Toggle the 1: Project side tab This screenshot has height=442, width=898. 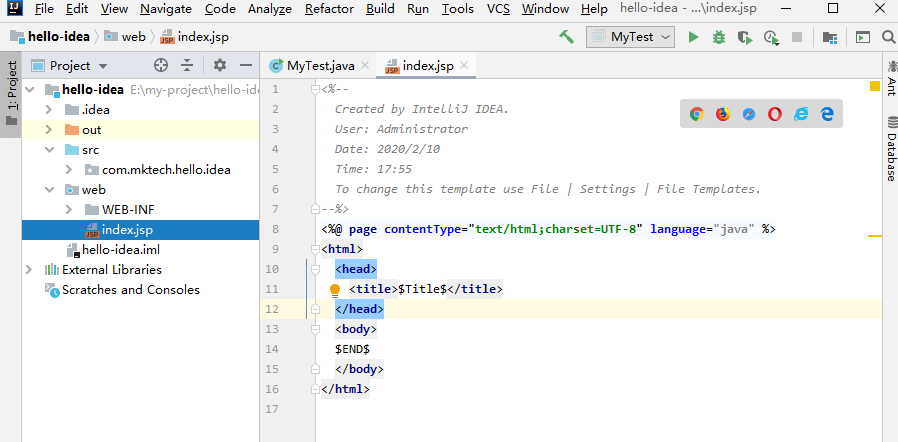tap(11, 94)
